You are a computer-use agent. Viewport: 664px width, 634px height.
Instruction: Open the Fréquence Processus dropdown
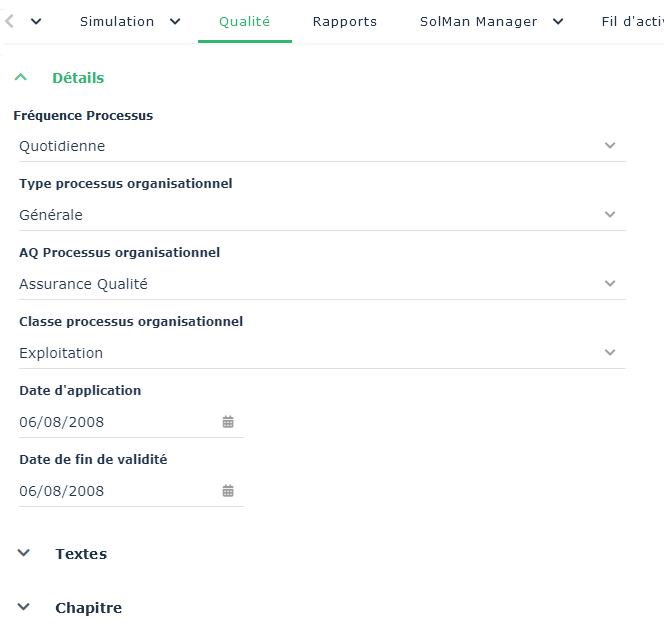point(321,146)
